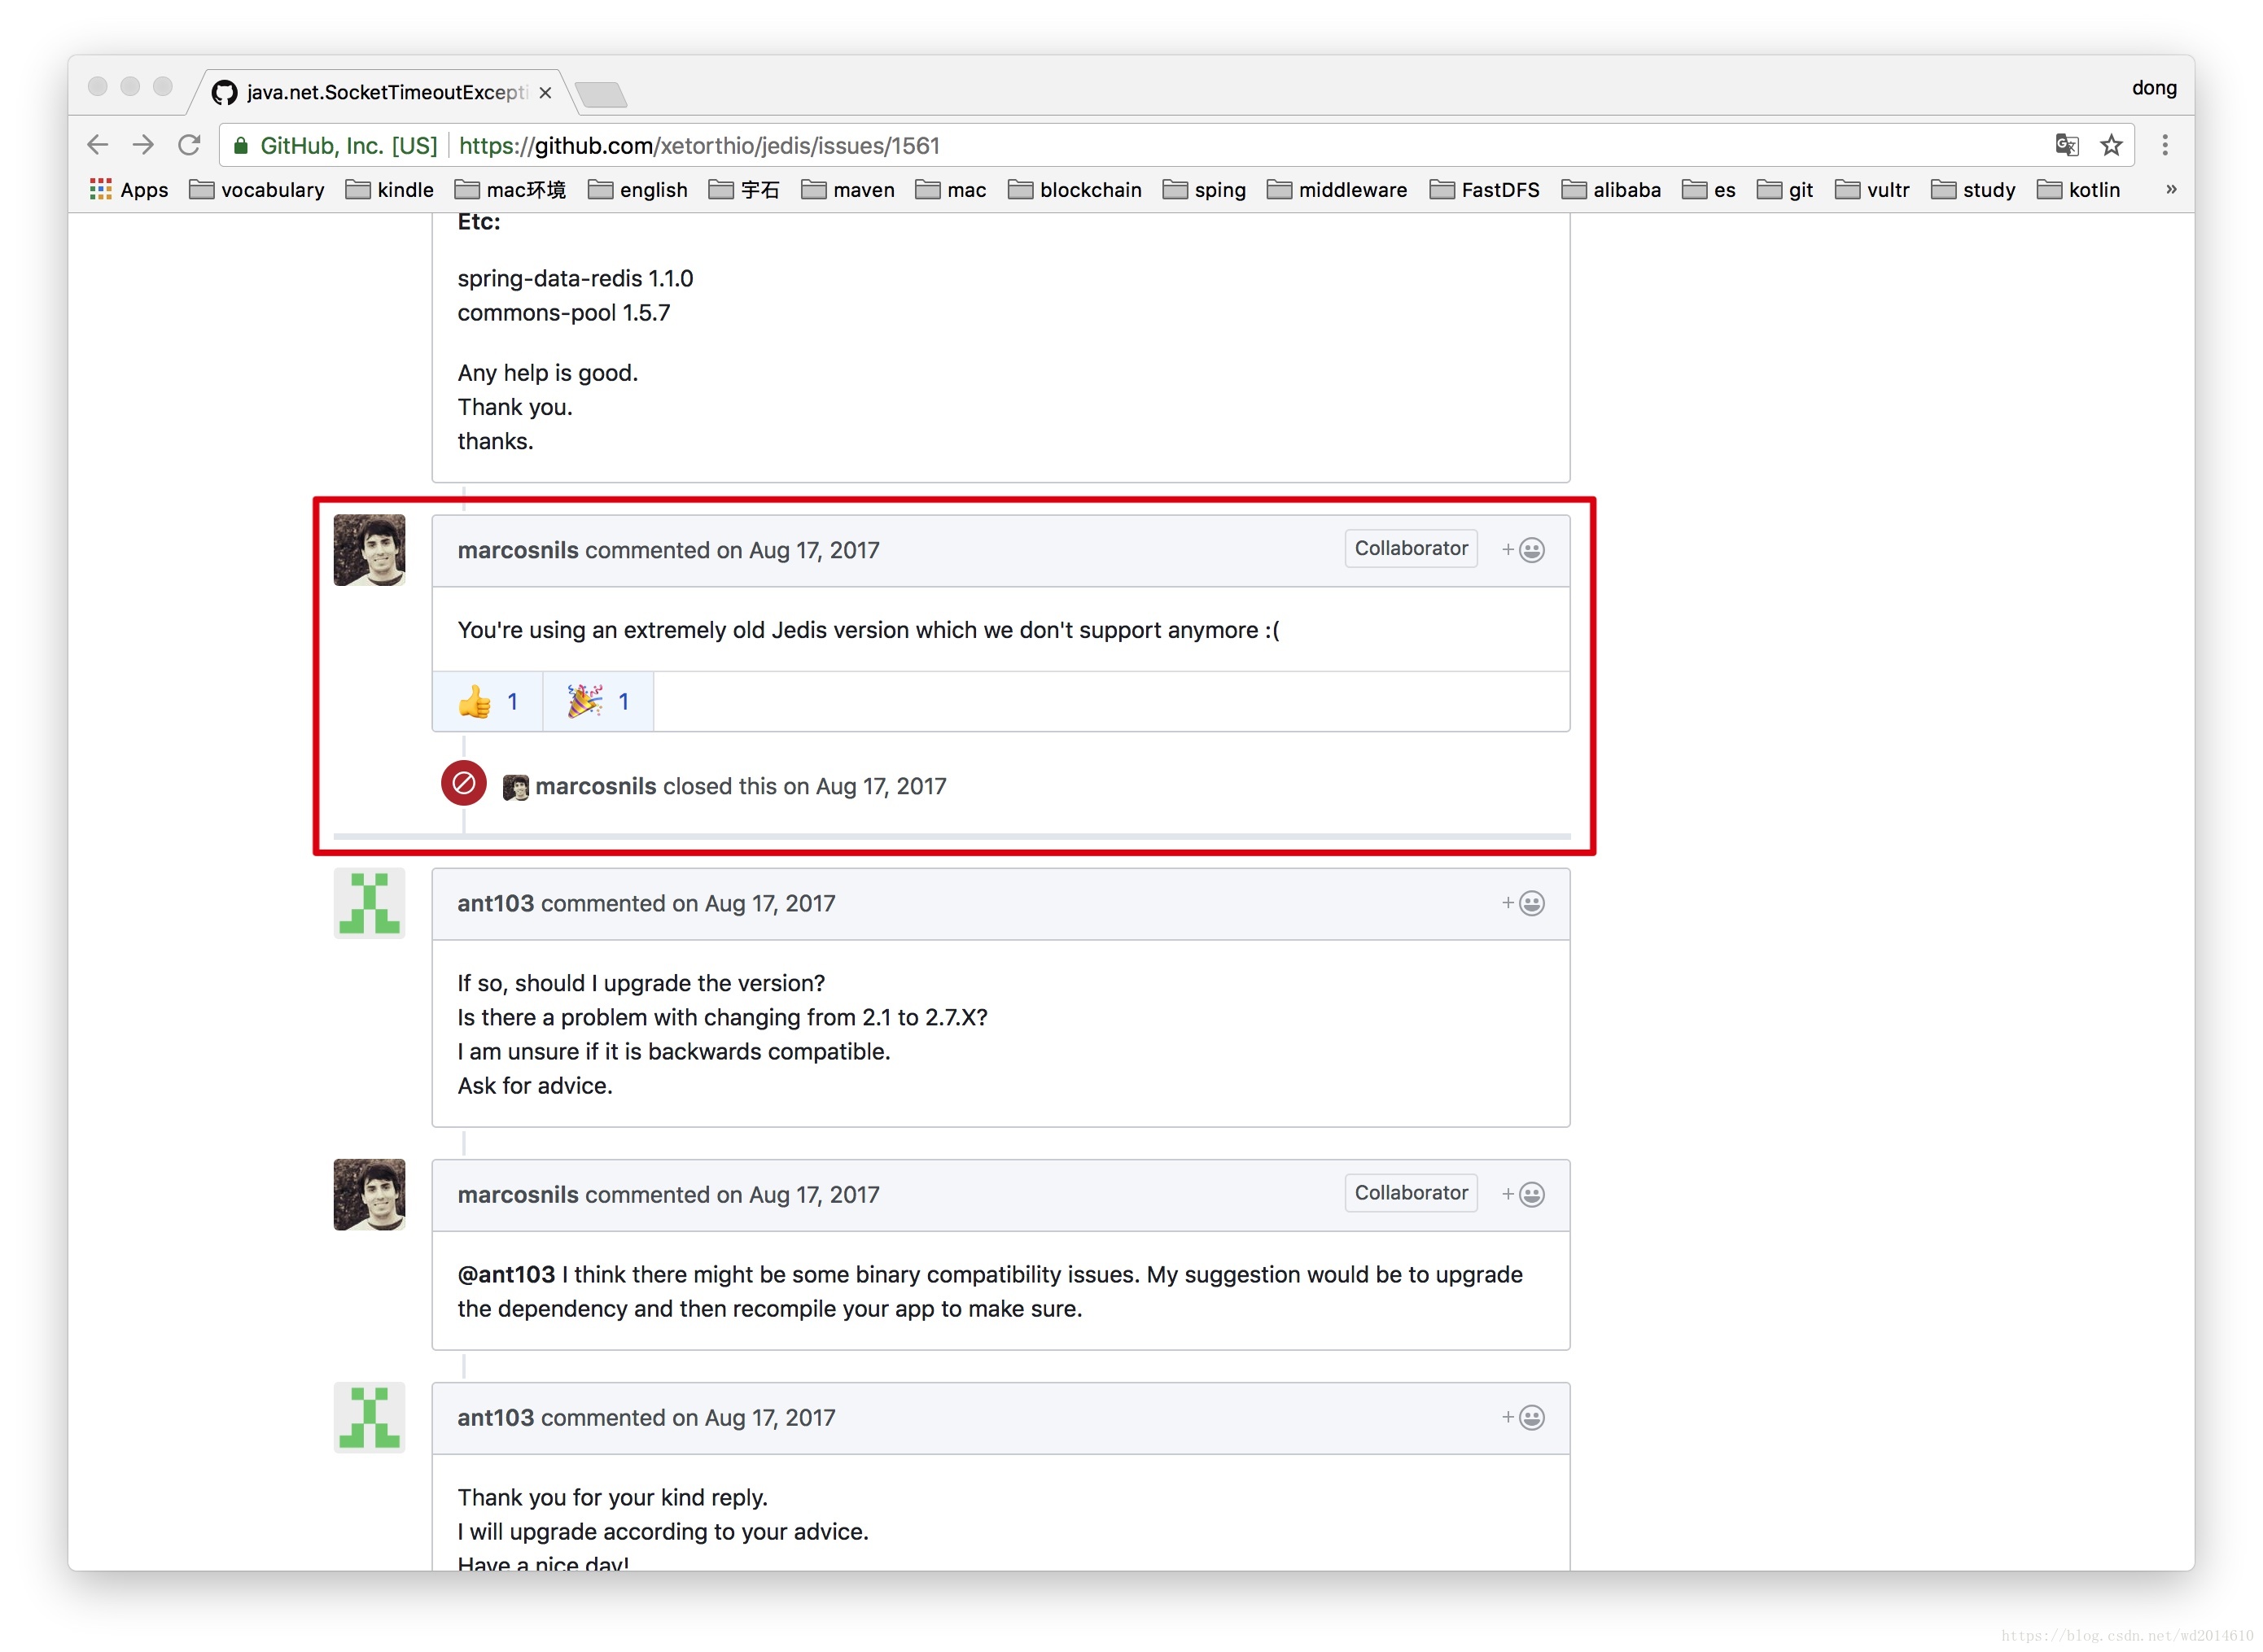Add reaction to Thank you kind reply comment
The width and height of the screenshot is (2263, 1652).
point(1523,1418)
